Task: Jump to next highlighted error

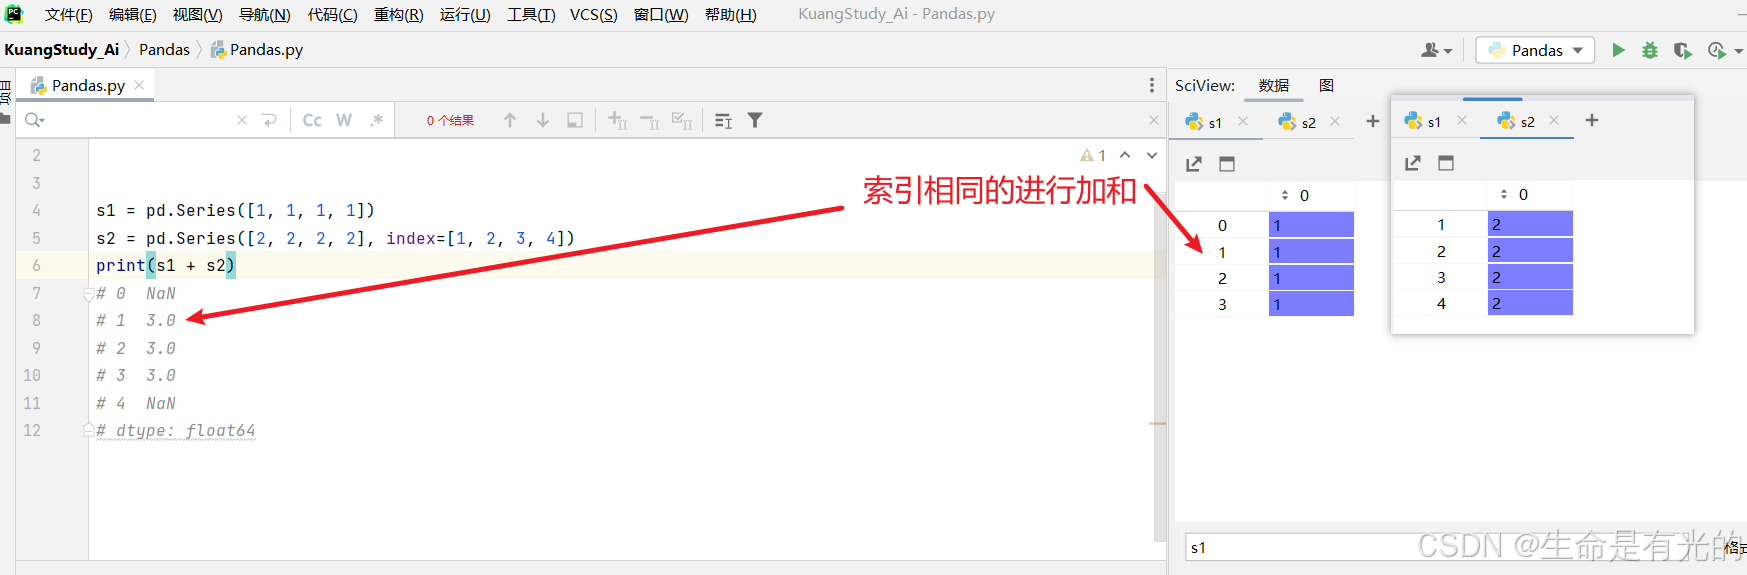Action: coord(1152,155)
